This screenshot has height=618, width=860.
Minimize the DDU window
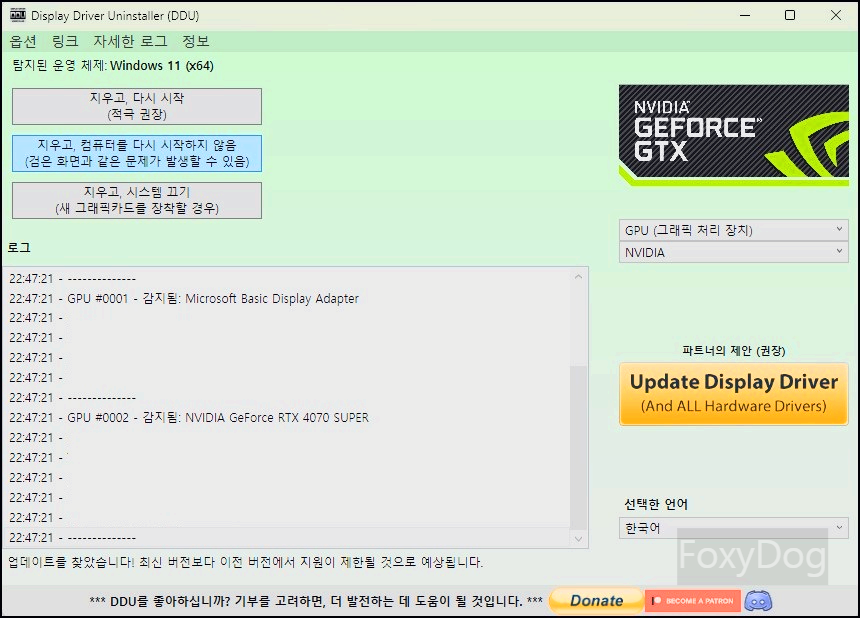point(745,15)
